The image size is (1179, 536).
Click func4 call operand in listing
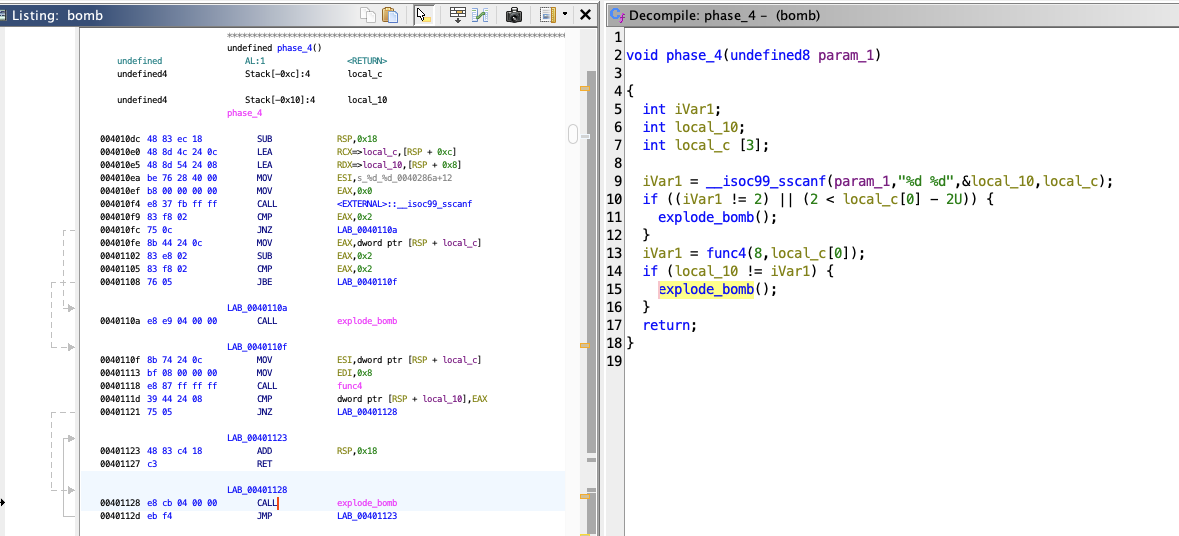pos(349,385)
